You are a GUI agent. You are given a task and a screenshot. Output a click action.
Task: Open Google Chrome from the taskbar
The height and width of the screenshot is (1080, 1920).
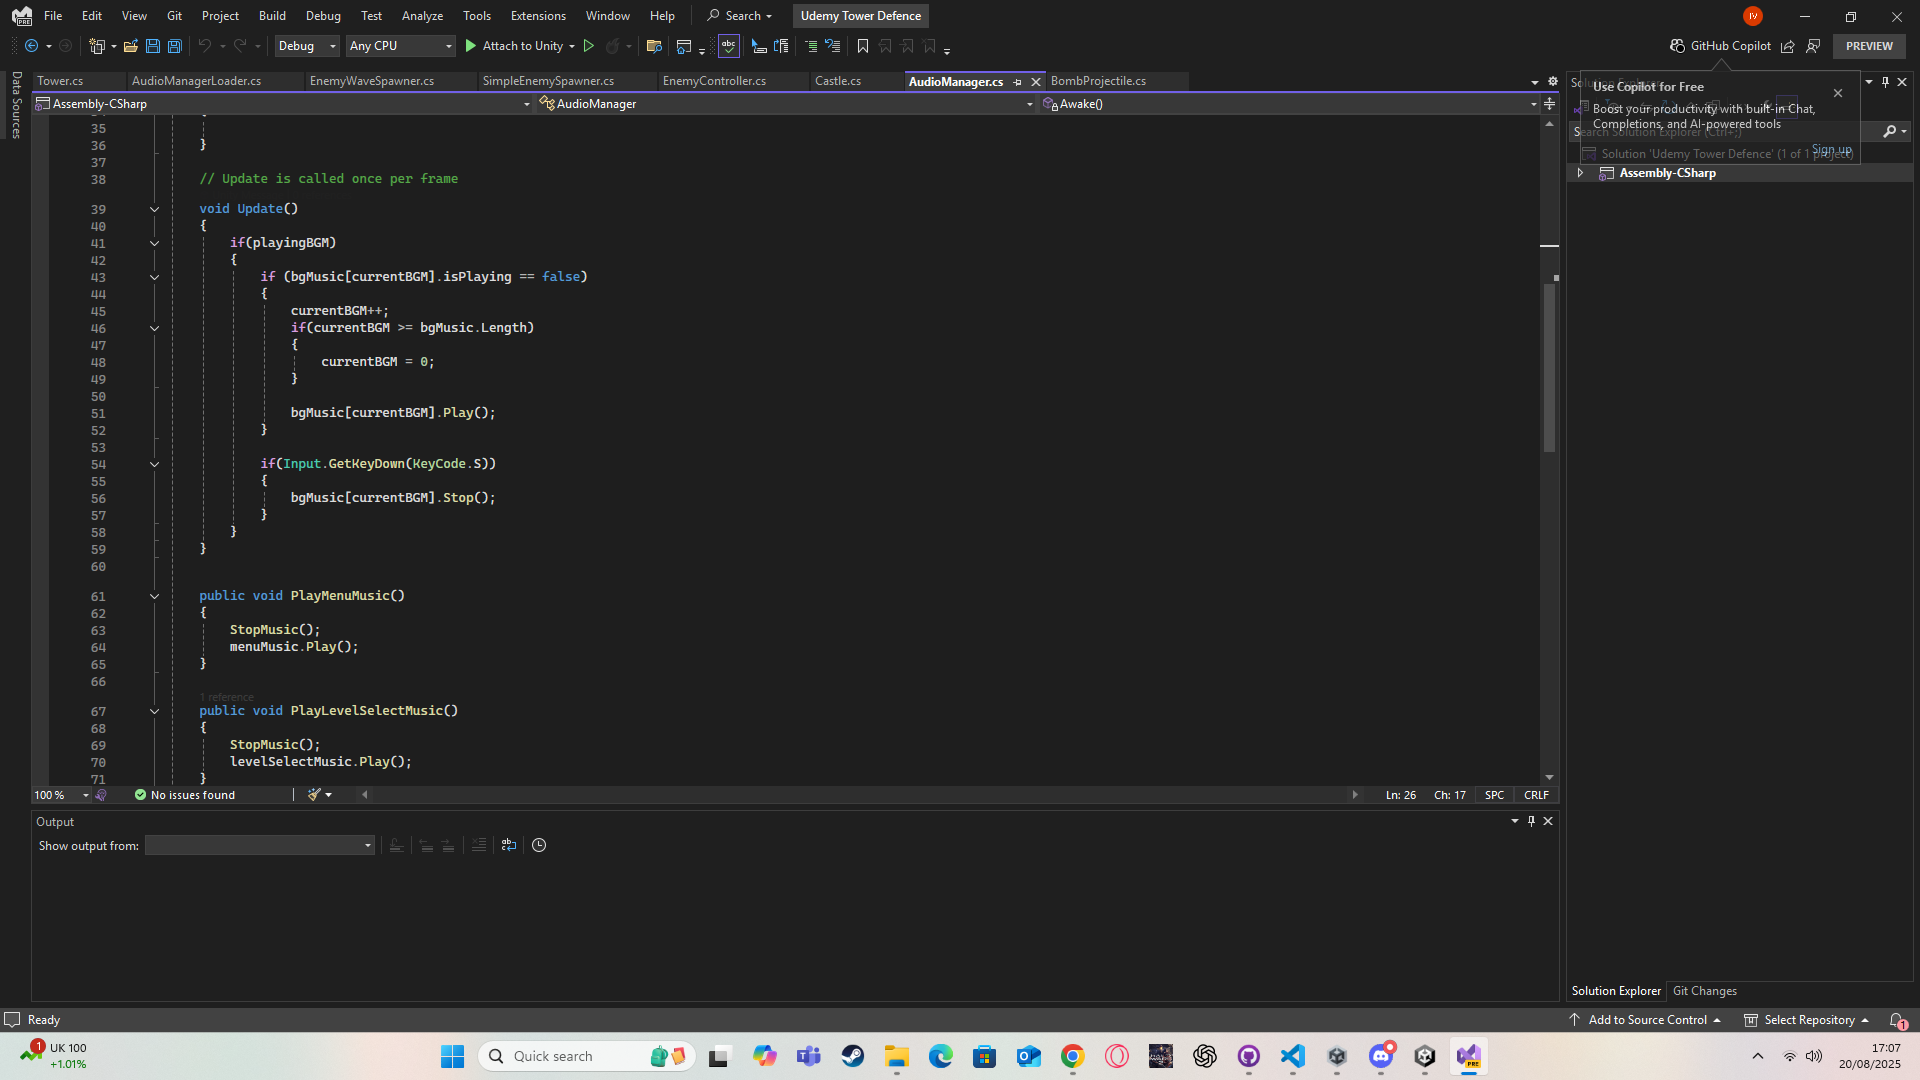pyautogui.click(x=1073, y=1056)
